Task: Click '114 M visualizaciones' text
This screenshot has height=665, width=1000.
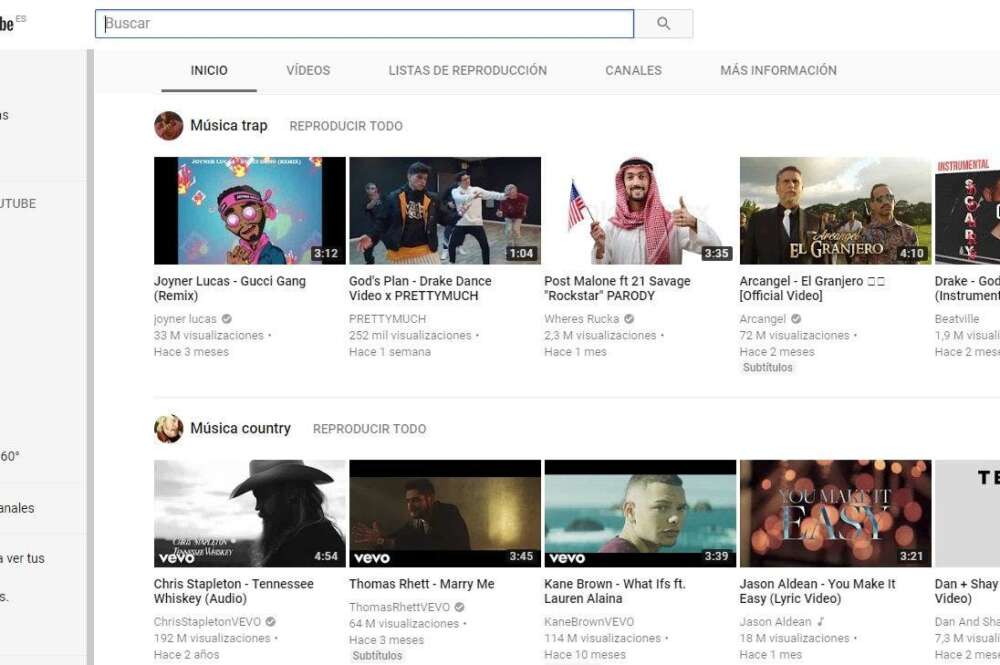Action: pos(603,638)
